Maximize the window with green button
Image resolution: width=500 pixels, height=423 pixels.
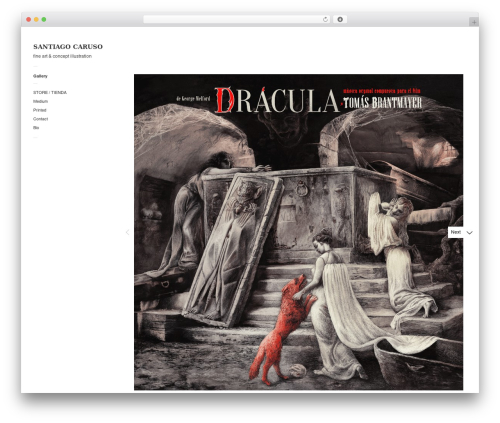pos(44,20)
